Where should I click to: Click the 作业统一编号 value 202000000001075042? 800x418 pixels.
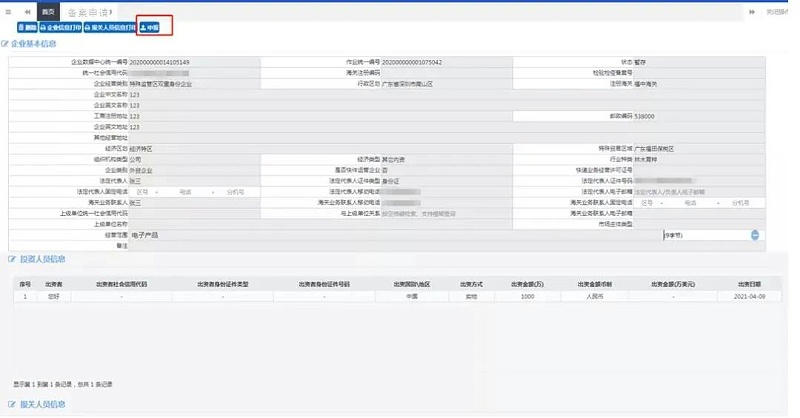coord(412,62)
